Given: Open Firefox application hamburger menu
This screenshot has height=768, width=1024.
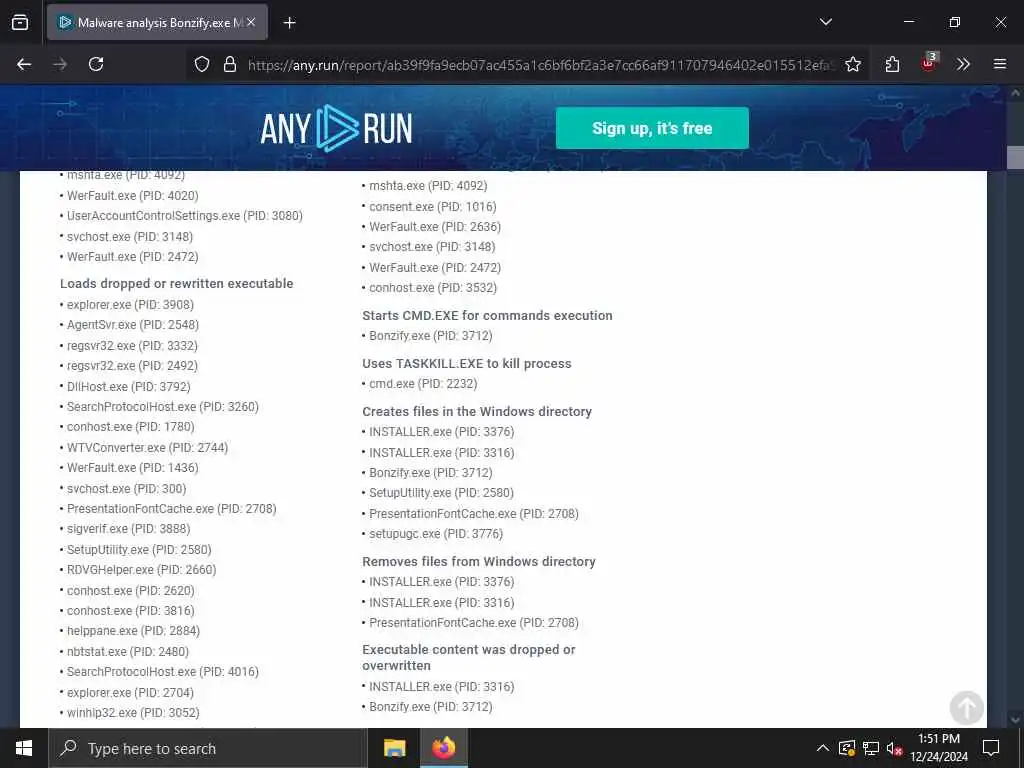Looking at the screenshot, I should point(1000,64).
